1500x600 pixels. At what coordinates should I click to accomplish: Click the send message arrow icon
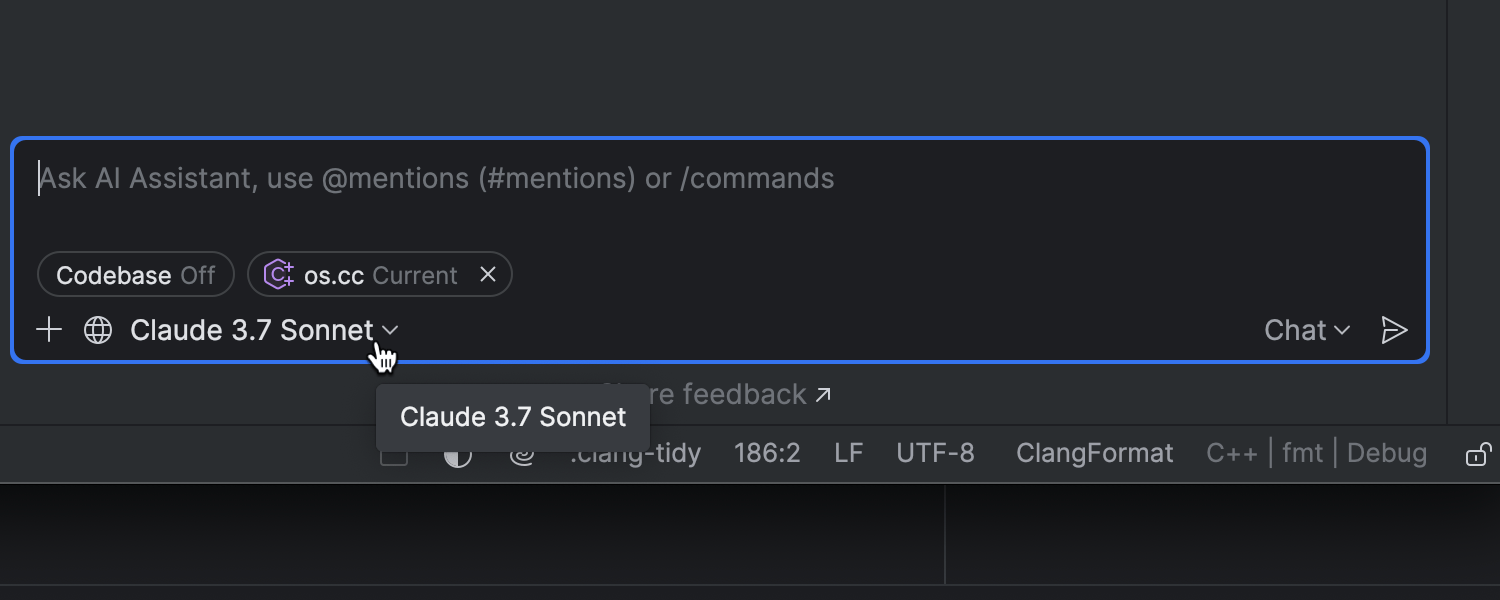pyautogui.click(x=1394, y=330)
